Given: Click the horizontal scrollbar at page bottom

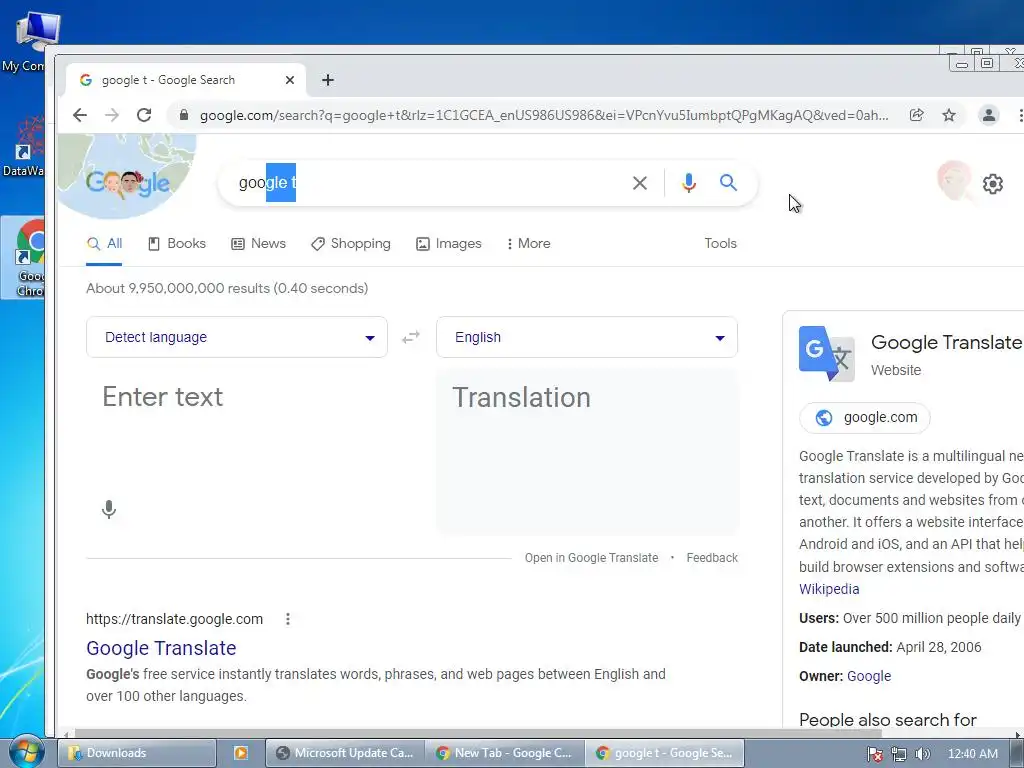Looking at the screenshot, I should [x=477, y=733].
